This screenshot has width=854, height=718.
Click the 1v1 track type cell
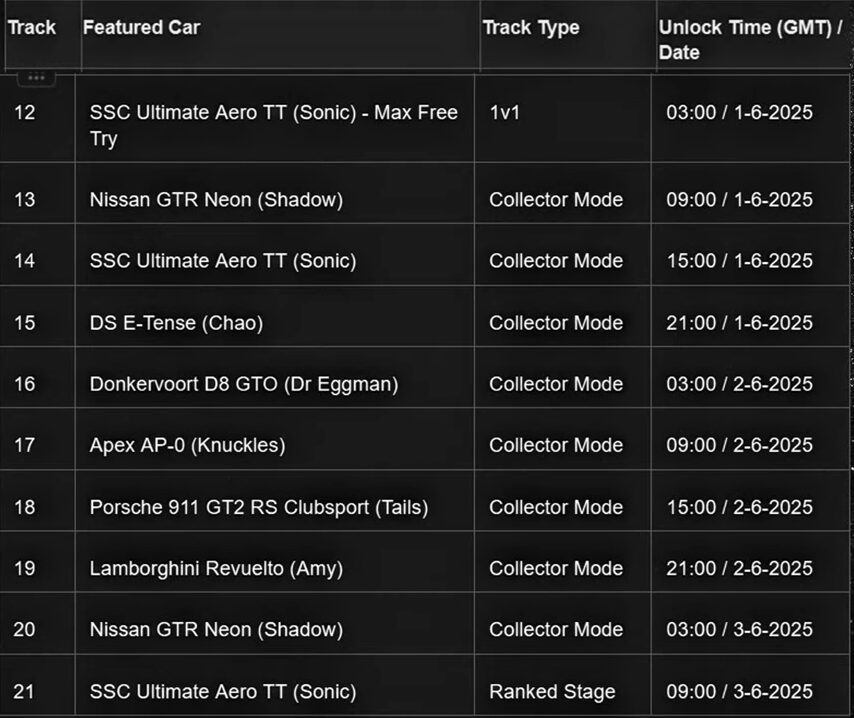(x=563, y=119)
